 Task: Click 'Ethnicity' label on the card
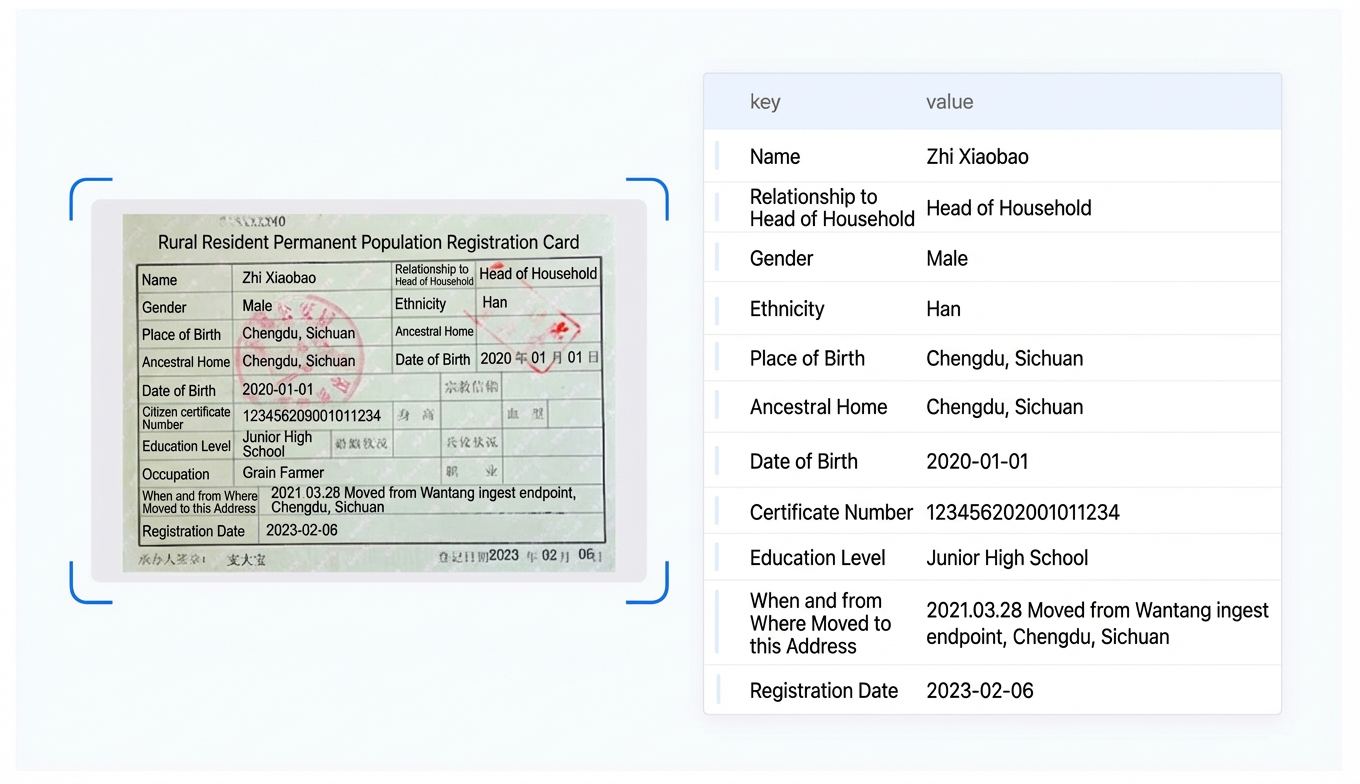pyautogui.click(x=420, y=304)
